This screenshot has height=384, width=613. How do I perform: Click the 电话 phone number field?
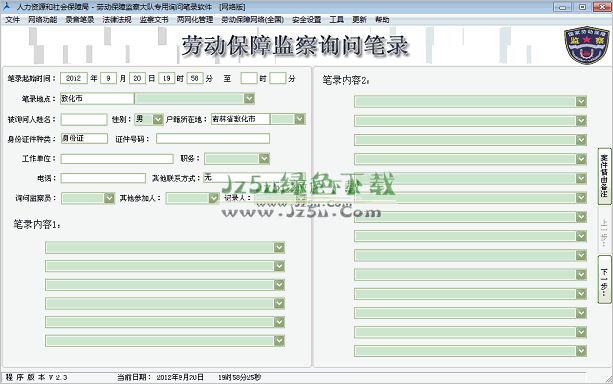coord(103,178)
